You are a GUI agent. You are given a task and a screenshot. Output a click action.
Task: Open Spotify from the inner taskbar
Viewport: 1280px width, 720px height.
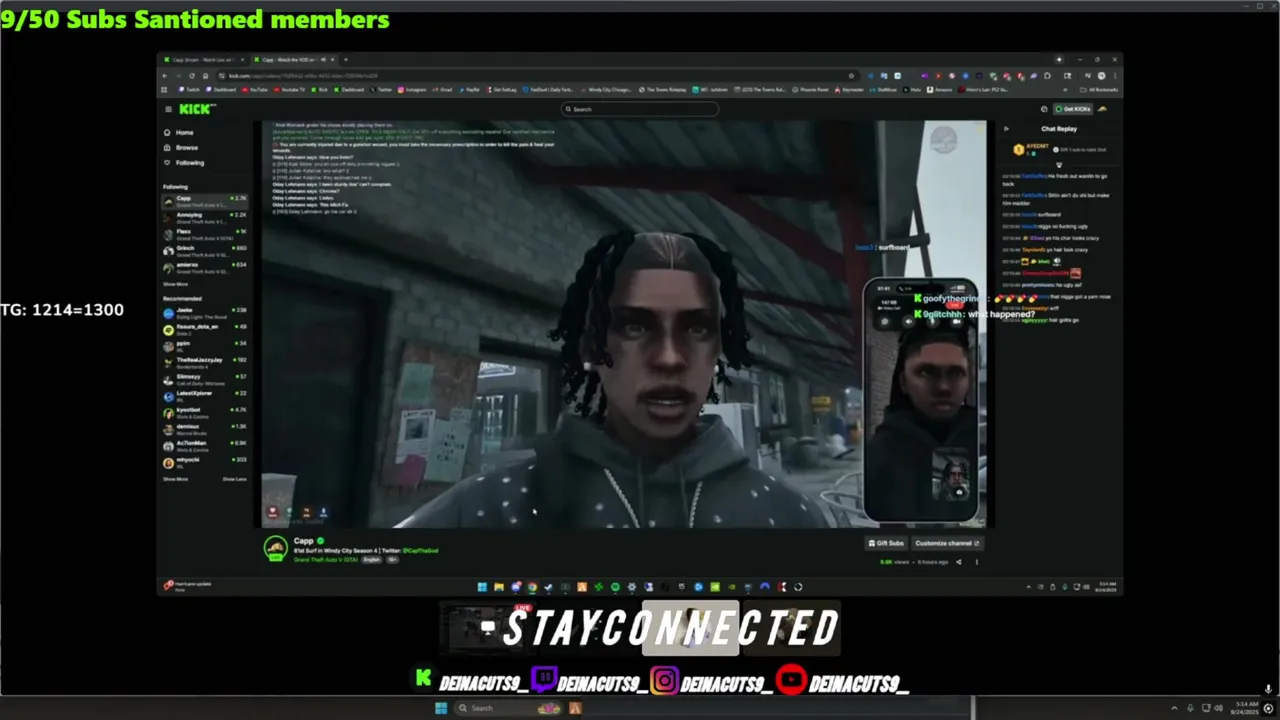pos(615,587)
